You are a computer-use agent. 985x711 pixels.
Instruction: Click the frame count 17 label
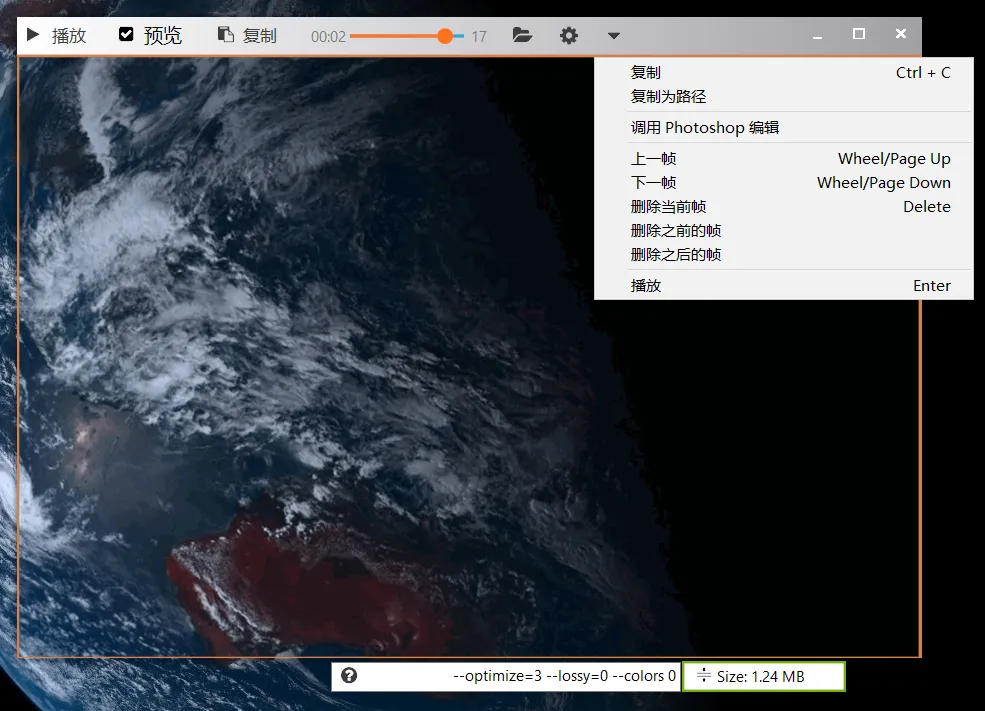(479, 36)
